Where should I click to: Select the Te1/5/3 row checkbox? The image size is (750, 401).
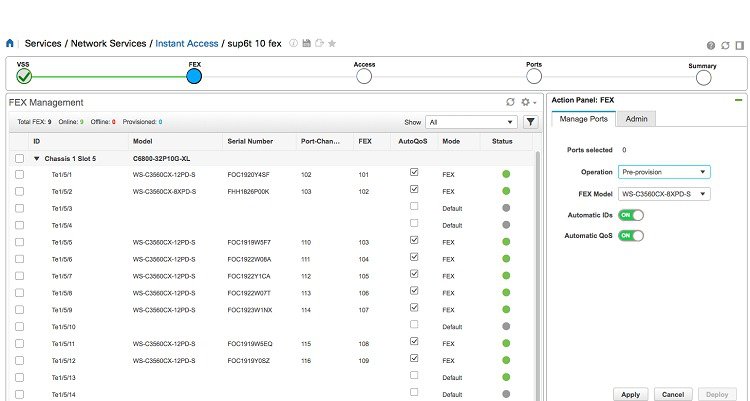pyautogui.click(x=19, y=208)
